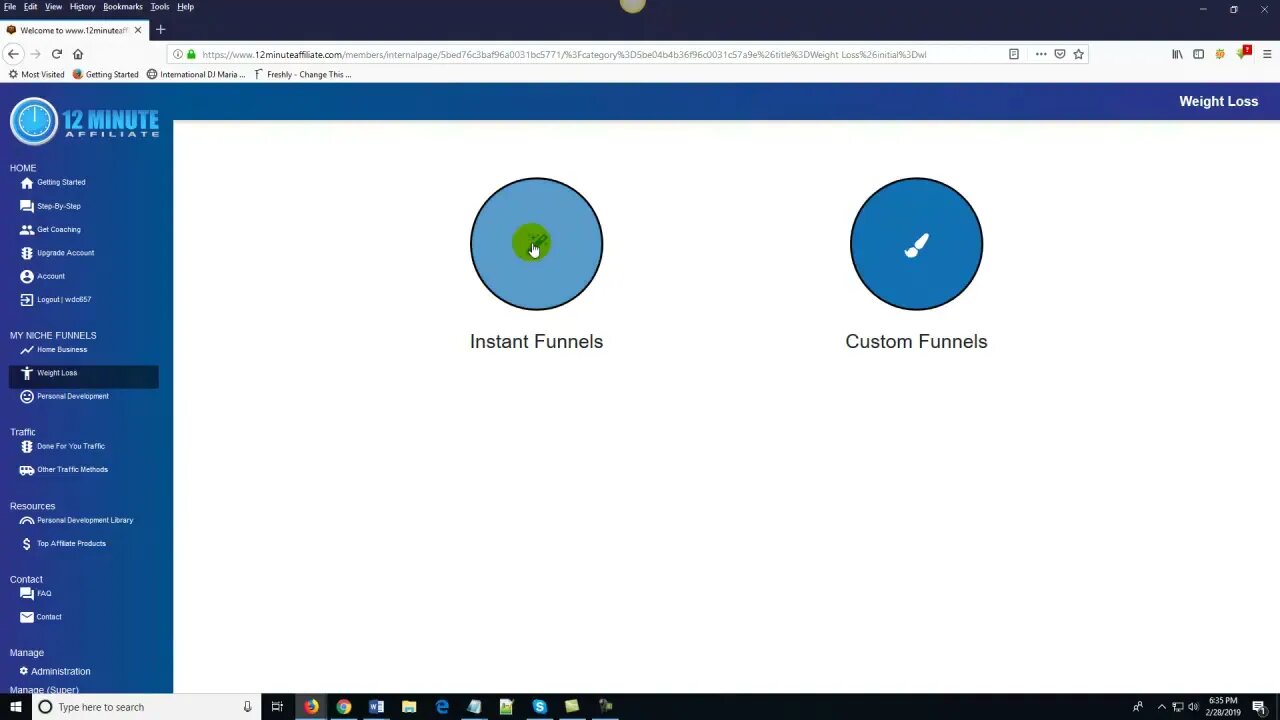Open the Getting Started bookmark
Image resolution: width=1280 pixels, height=720 pixels.
(106, 75)
